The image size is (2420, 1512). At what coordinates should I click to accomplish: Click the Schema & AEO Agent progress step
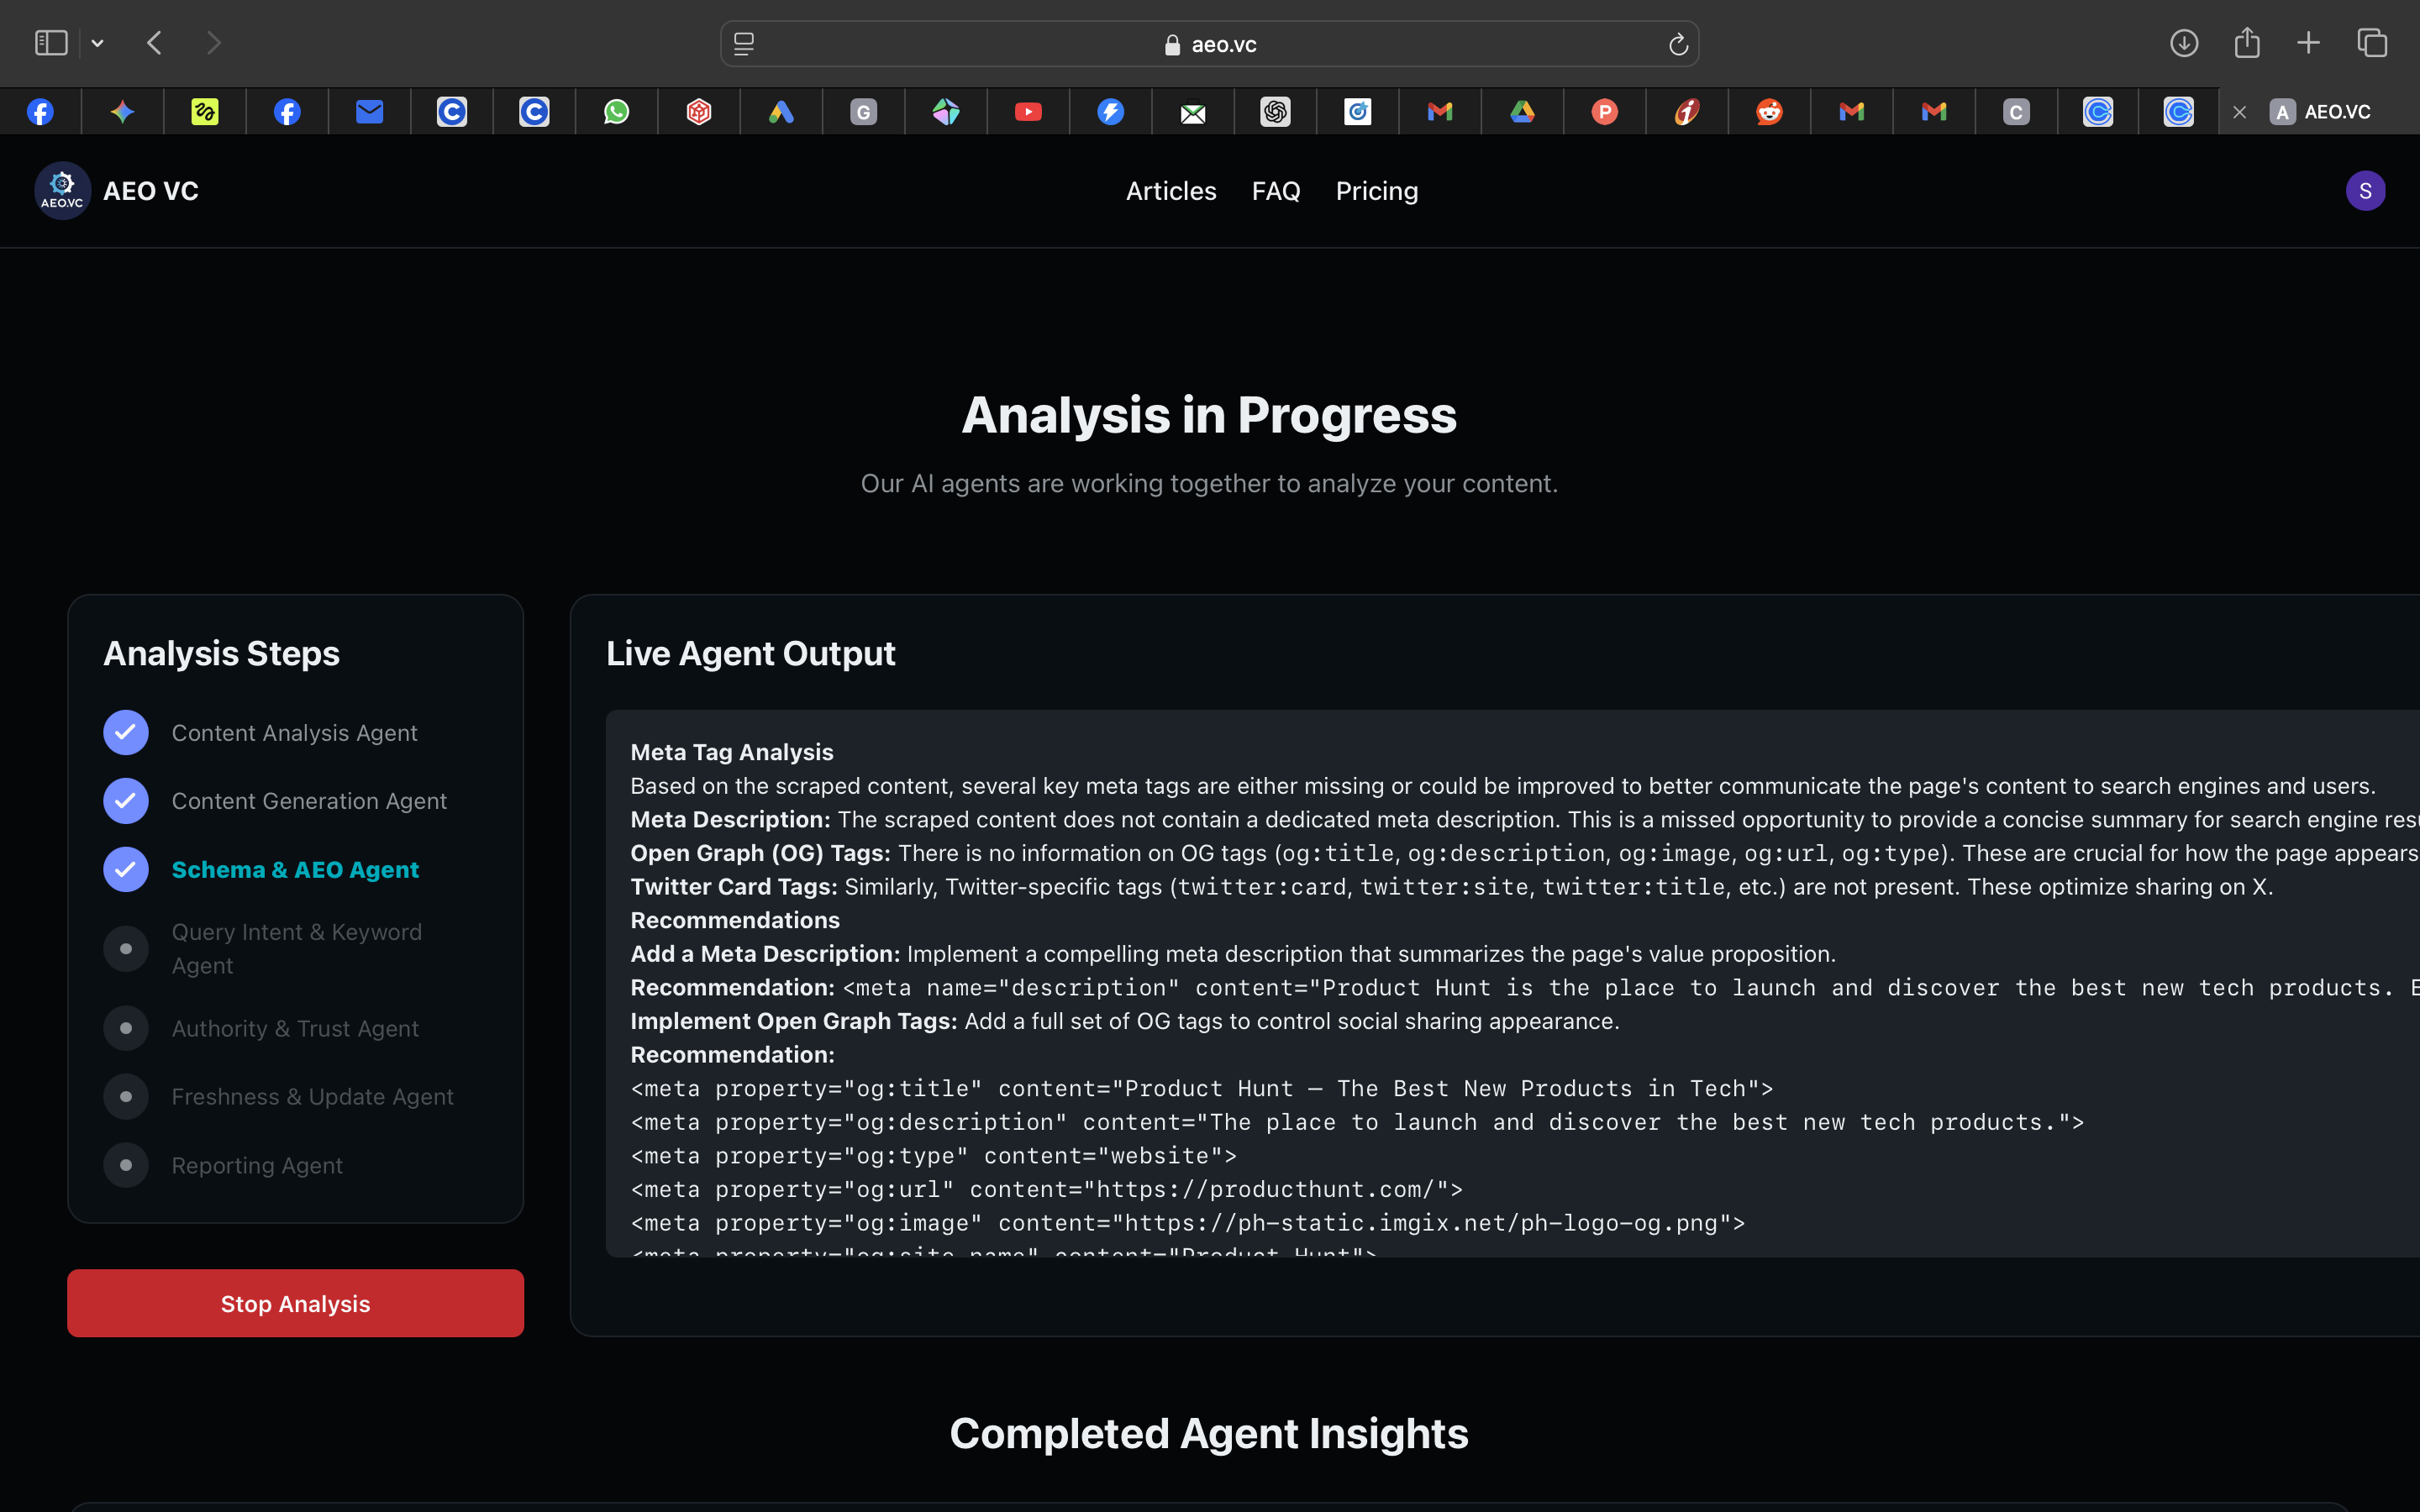click(295, 870)
